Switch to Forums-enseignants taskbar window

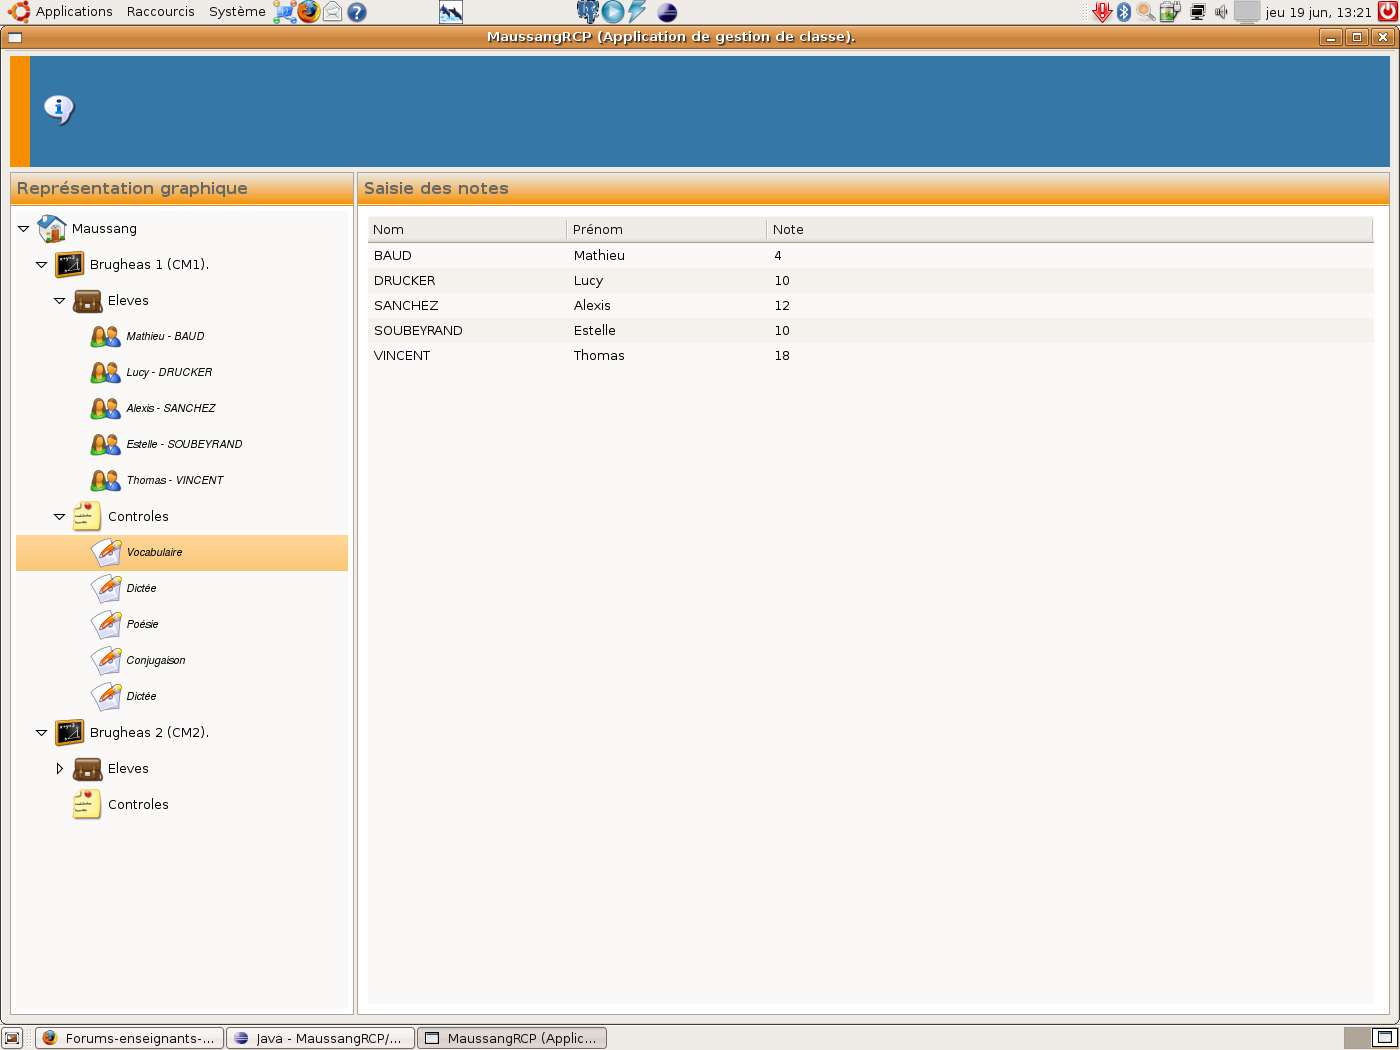[x=129, y=1038]
